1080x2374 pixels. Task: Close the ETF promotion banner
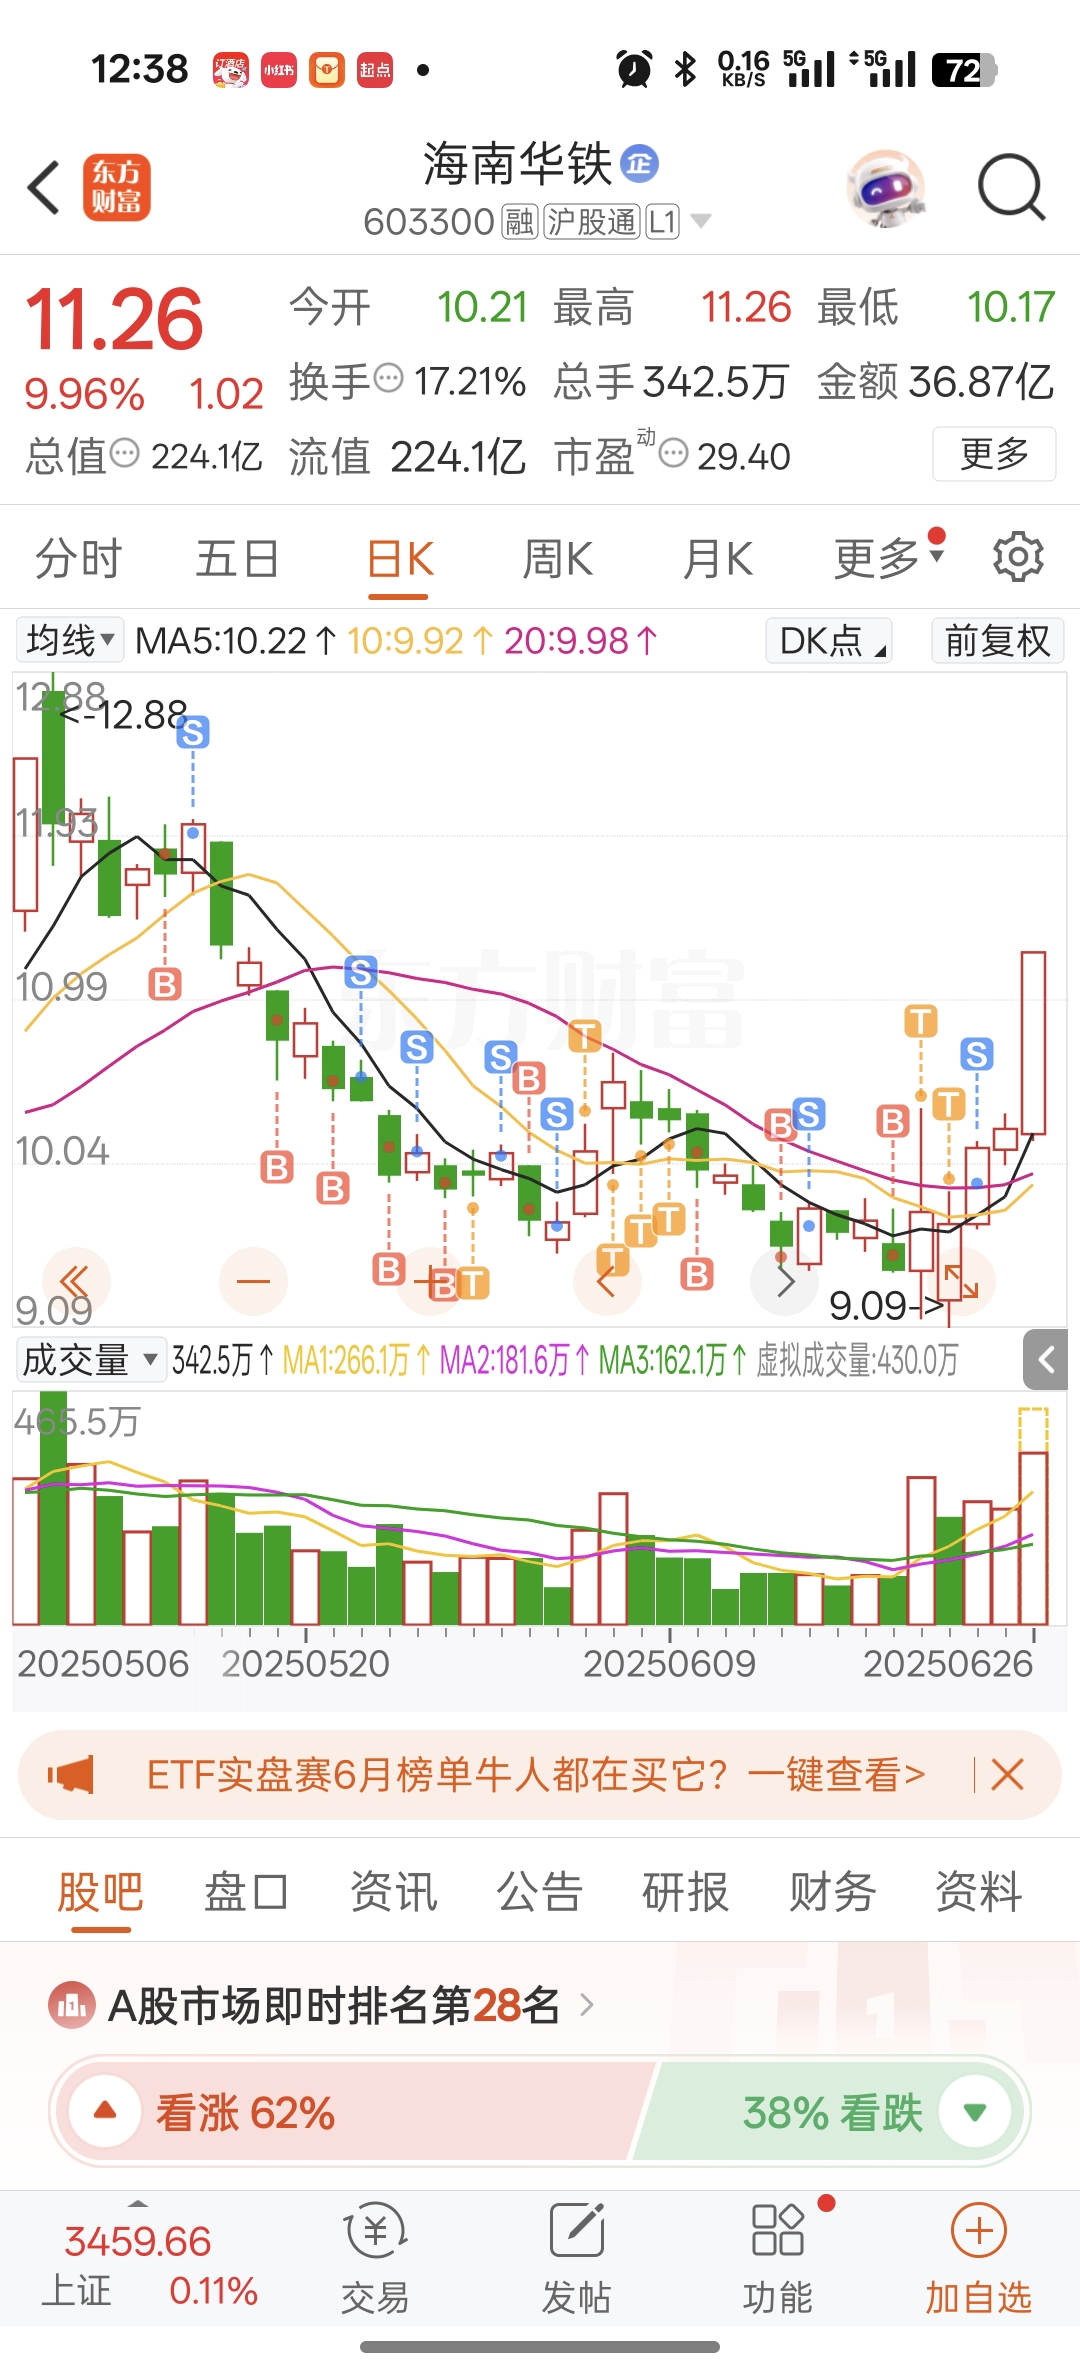pyautogui.click(x=1007, y=1775)
